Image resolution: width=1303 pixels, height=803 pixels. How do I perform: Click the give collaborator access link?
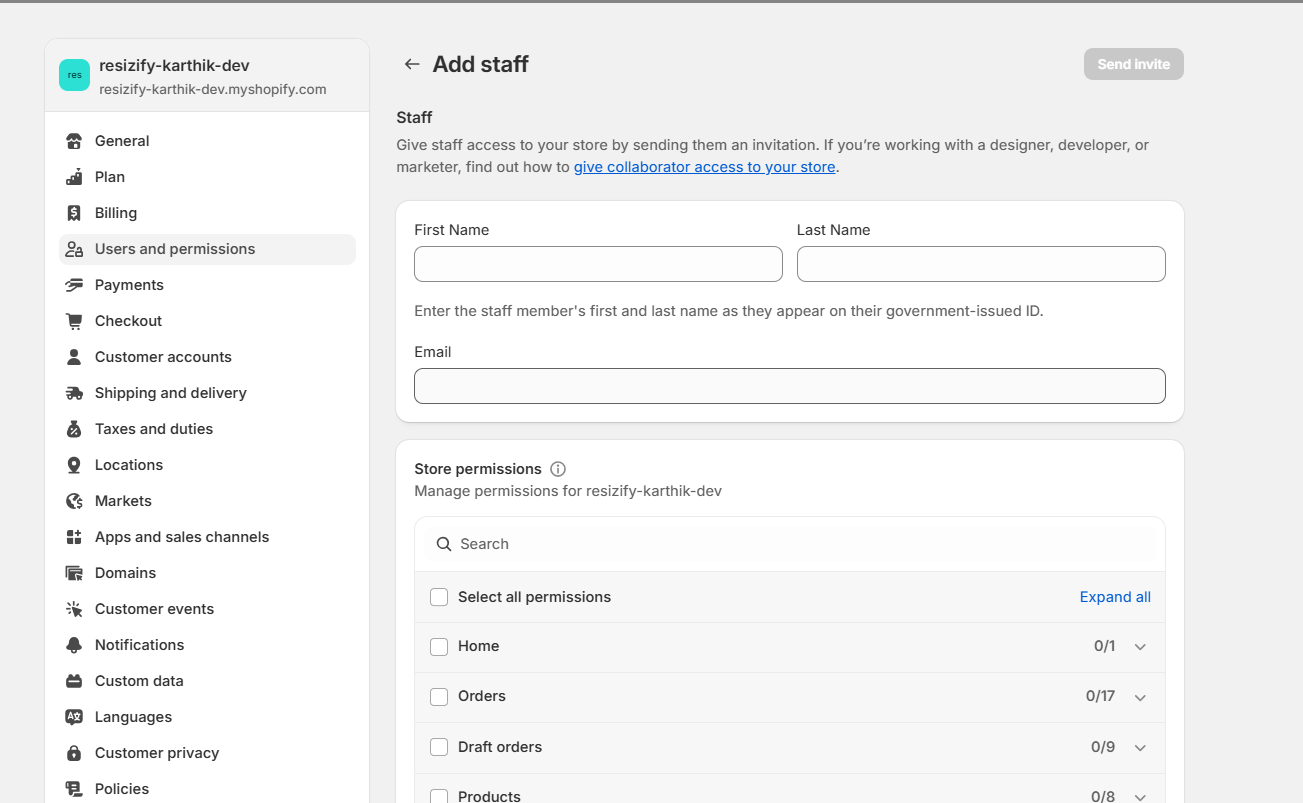pos(704,166)
